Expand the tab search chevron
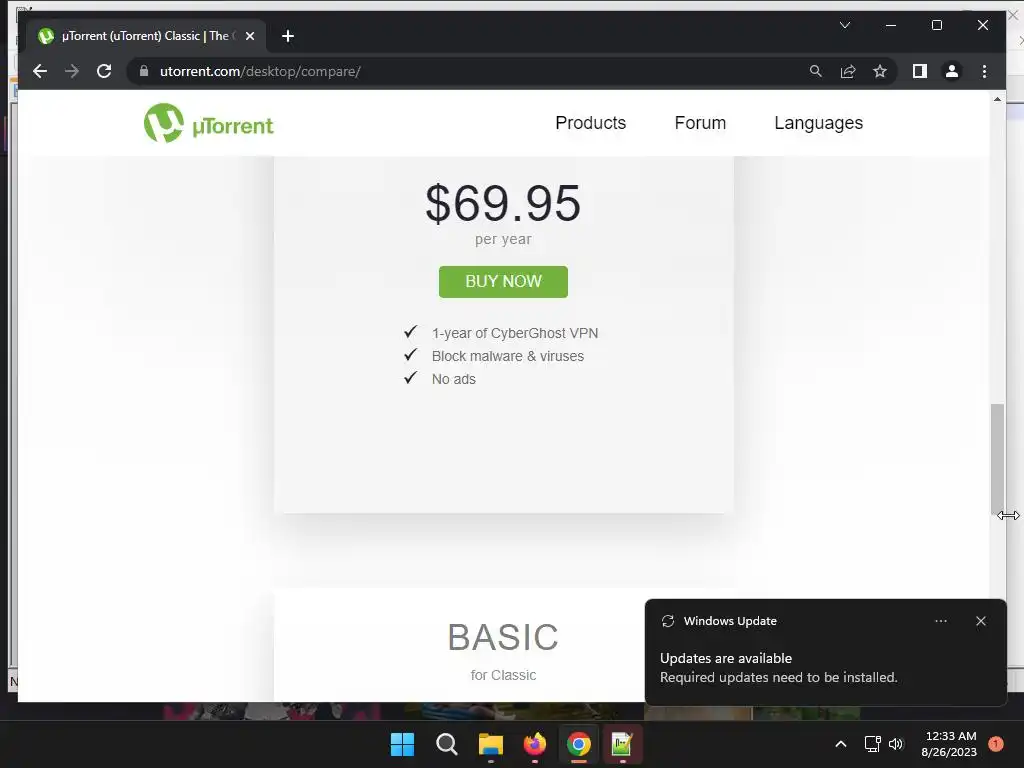This screenshot has height=768, width=1024. pyautogui.click(x=844, y=25)
